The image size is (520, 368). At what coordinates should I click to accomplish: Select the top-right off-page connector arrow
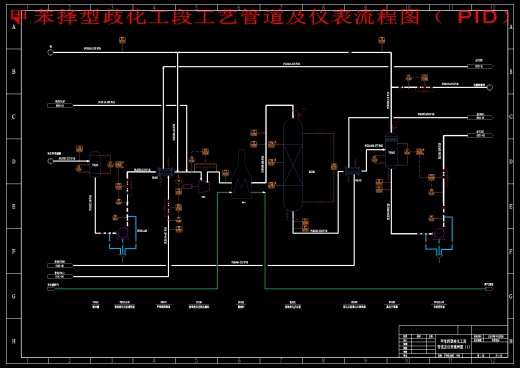tap(480, 66)
